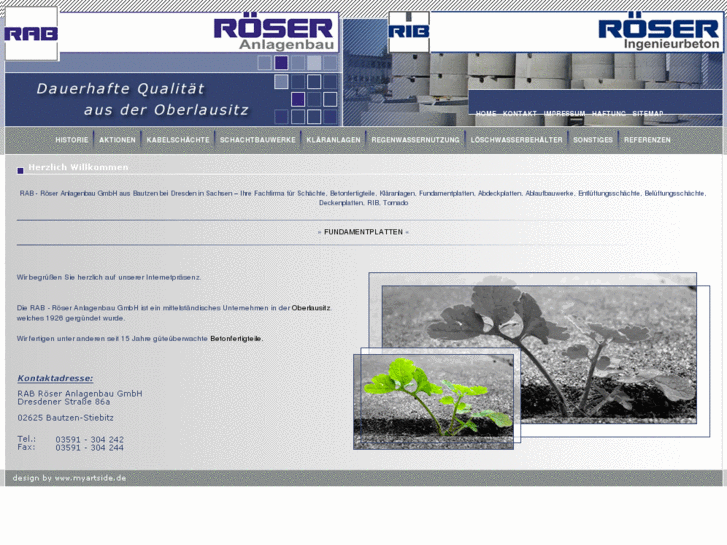This screenshot has width=727, height=545.
Task: Open the KLÄRANLAGEN menu item
Action: coord(333,140)
